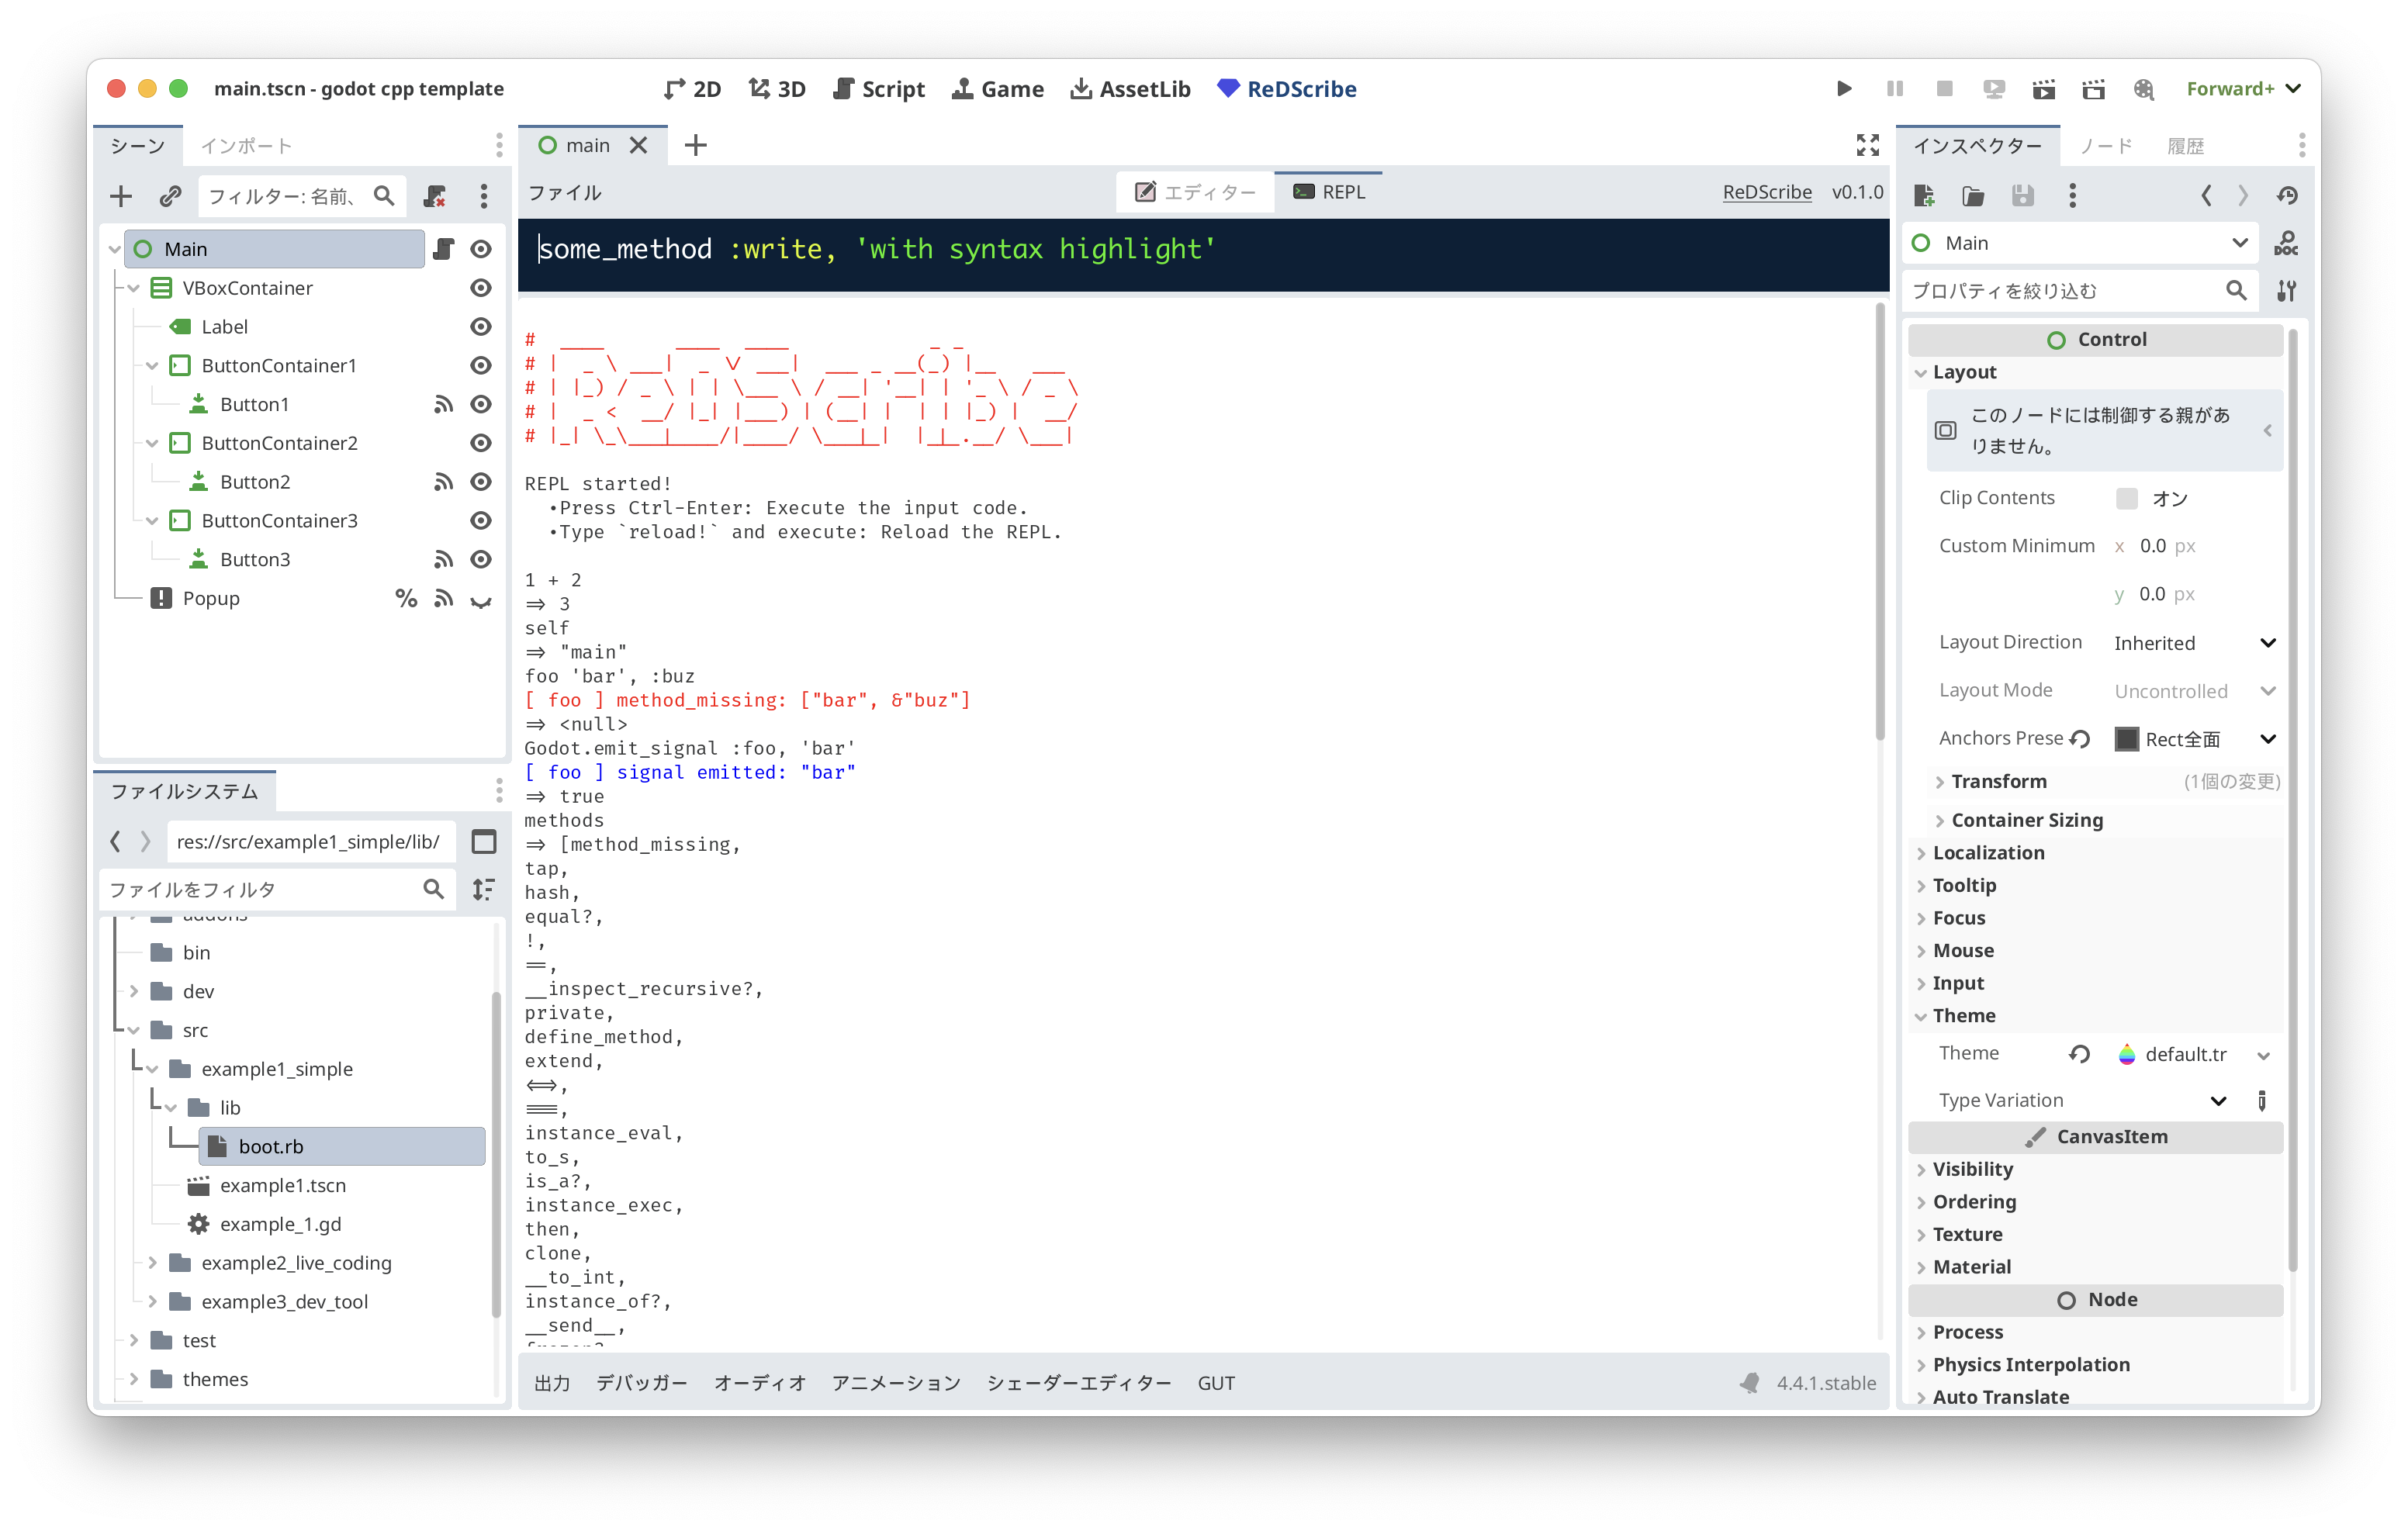Click the stop running project icon

coord(1944,89)
